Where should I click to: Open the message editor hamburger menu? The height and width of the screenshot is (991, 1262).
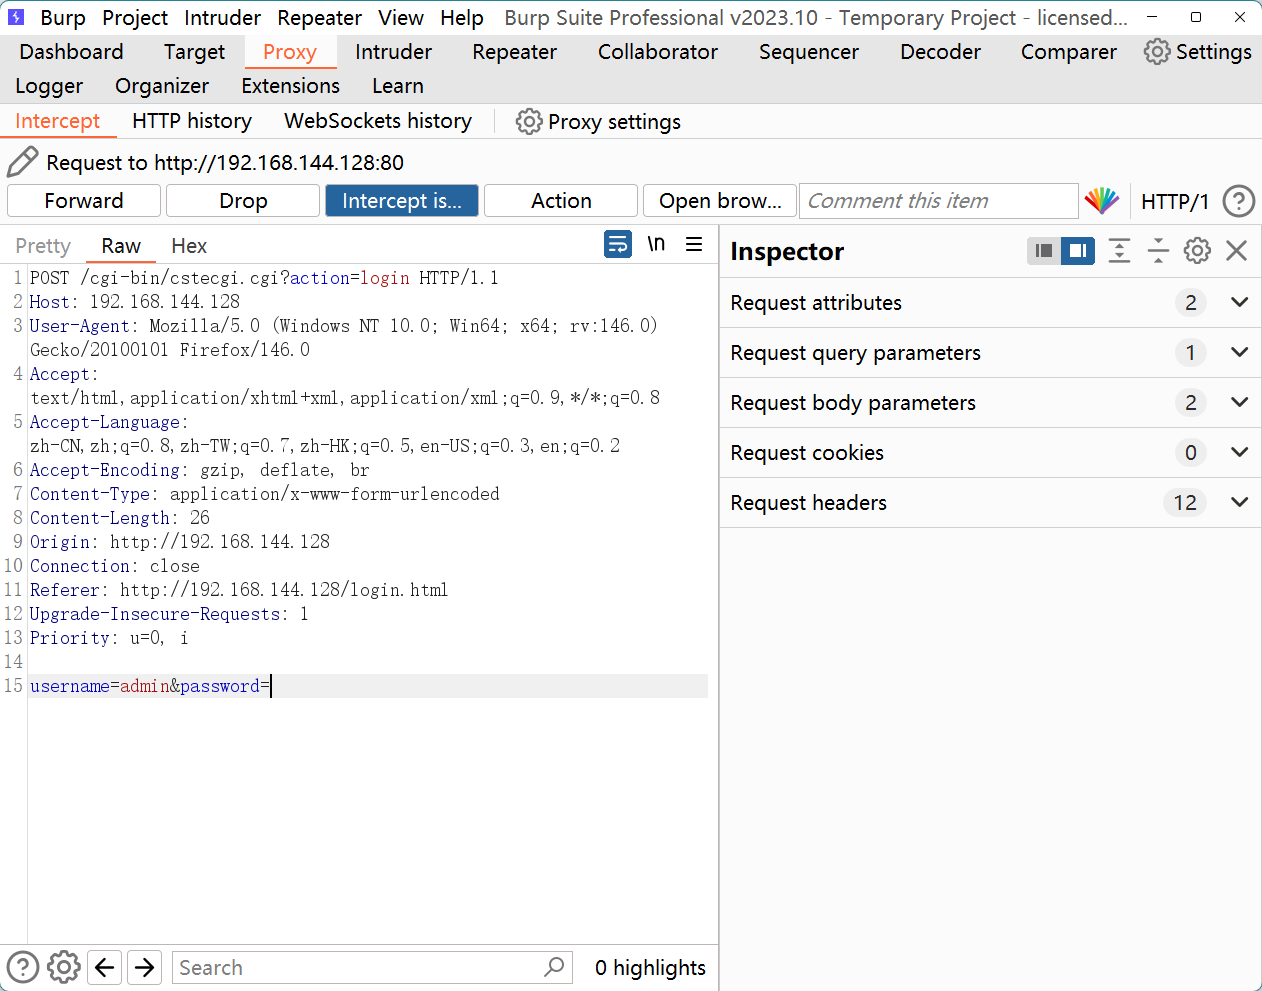pyautogui.click(x=694, y=244)
